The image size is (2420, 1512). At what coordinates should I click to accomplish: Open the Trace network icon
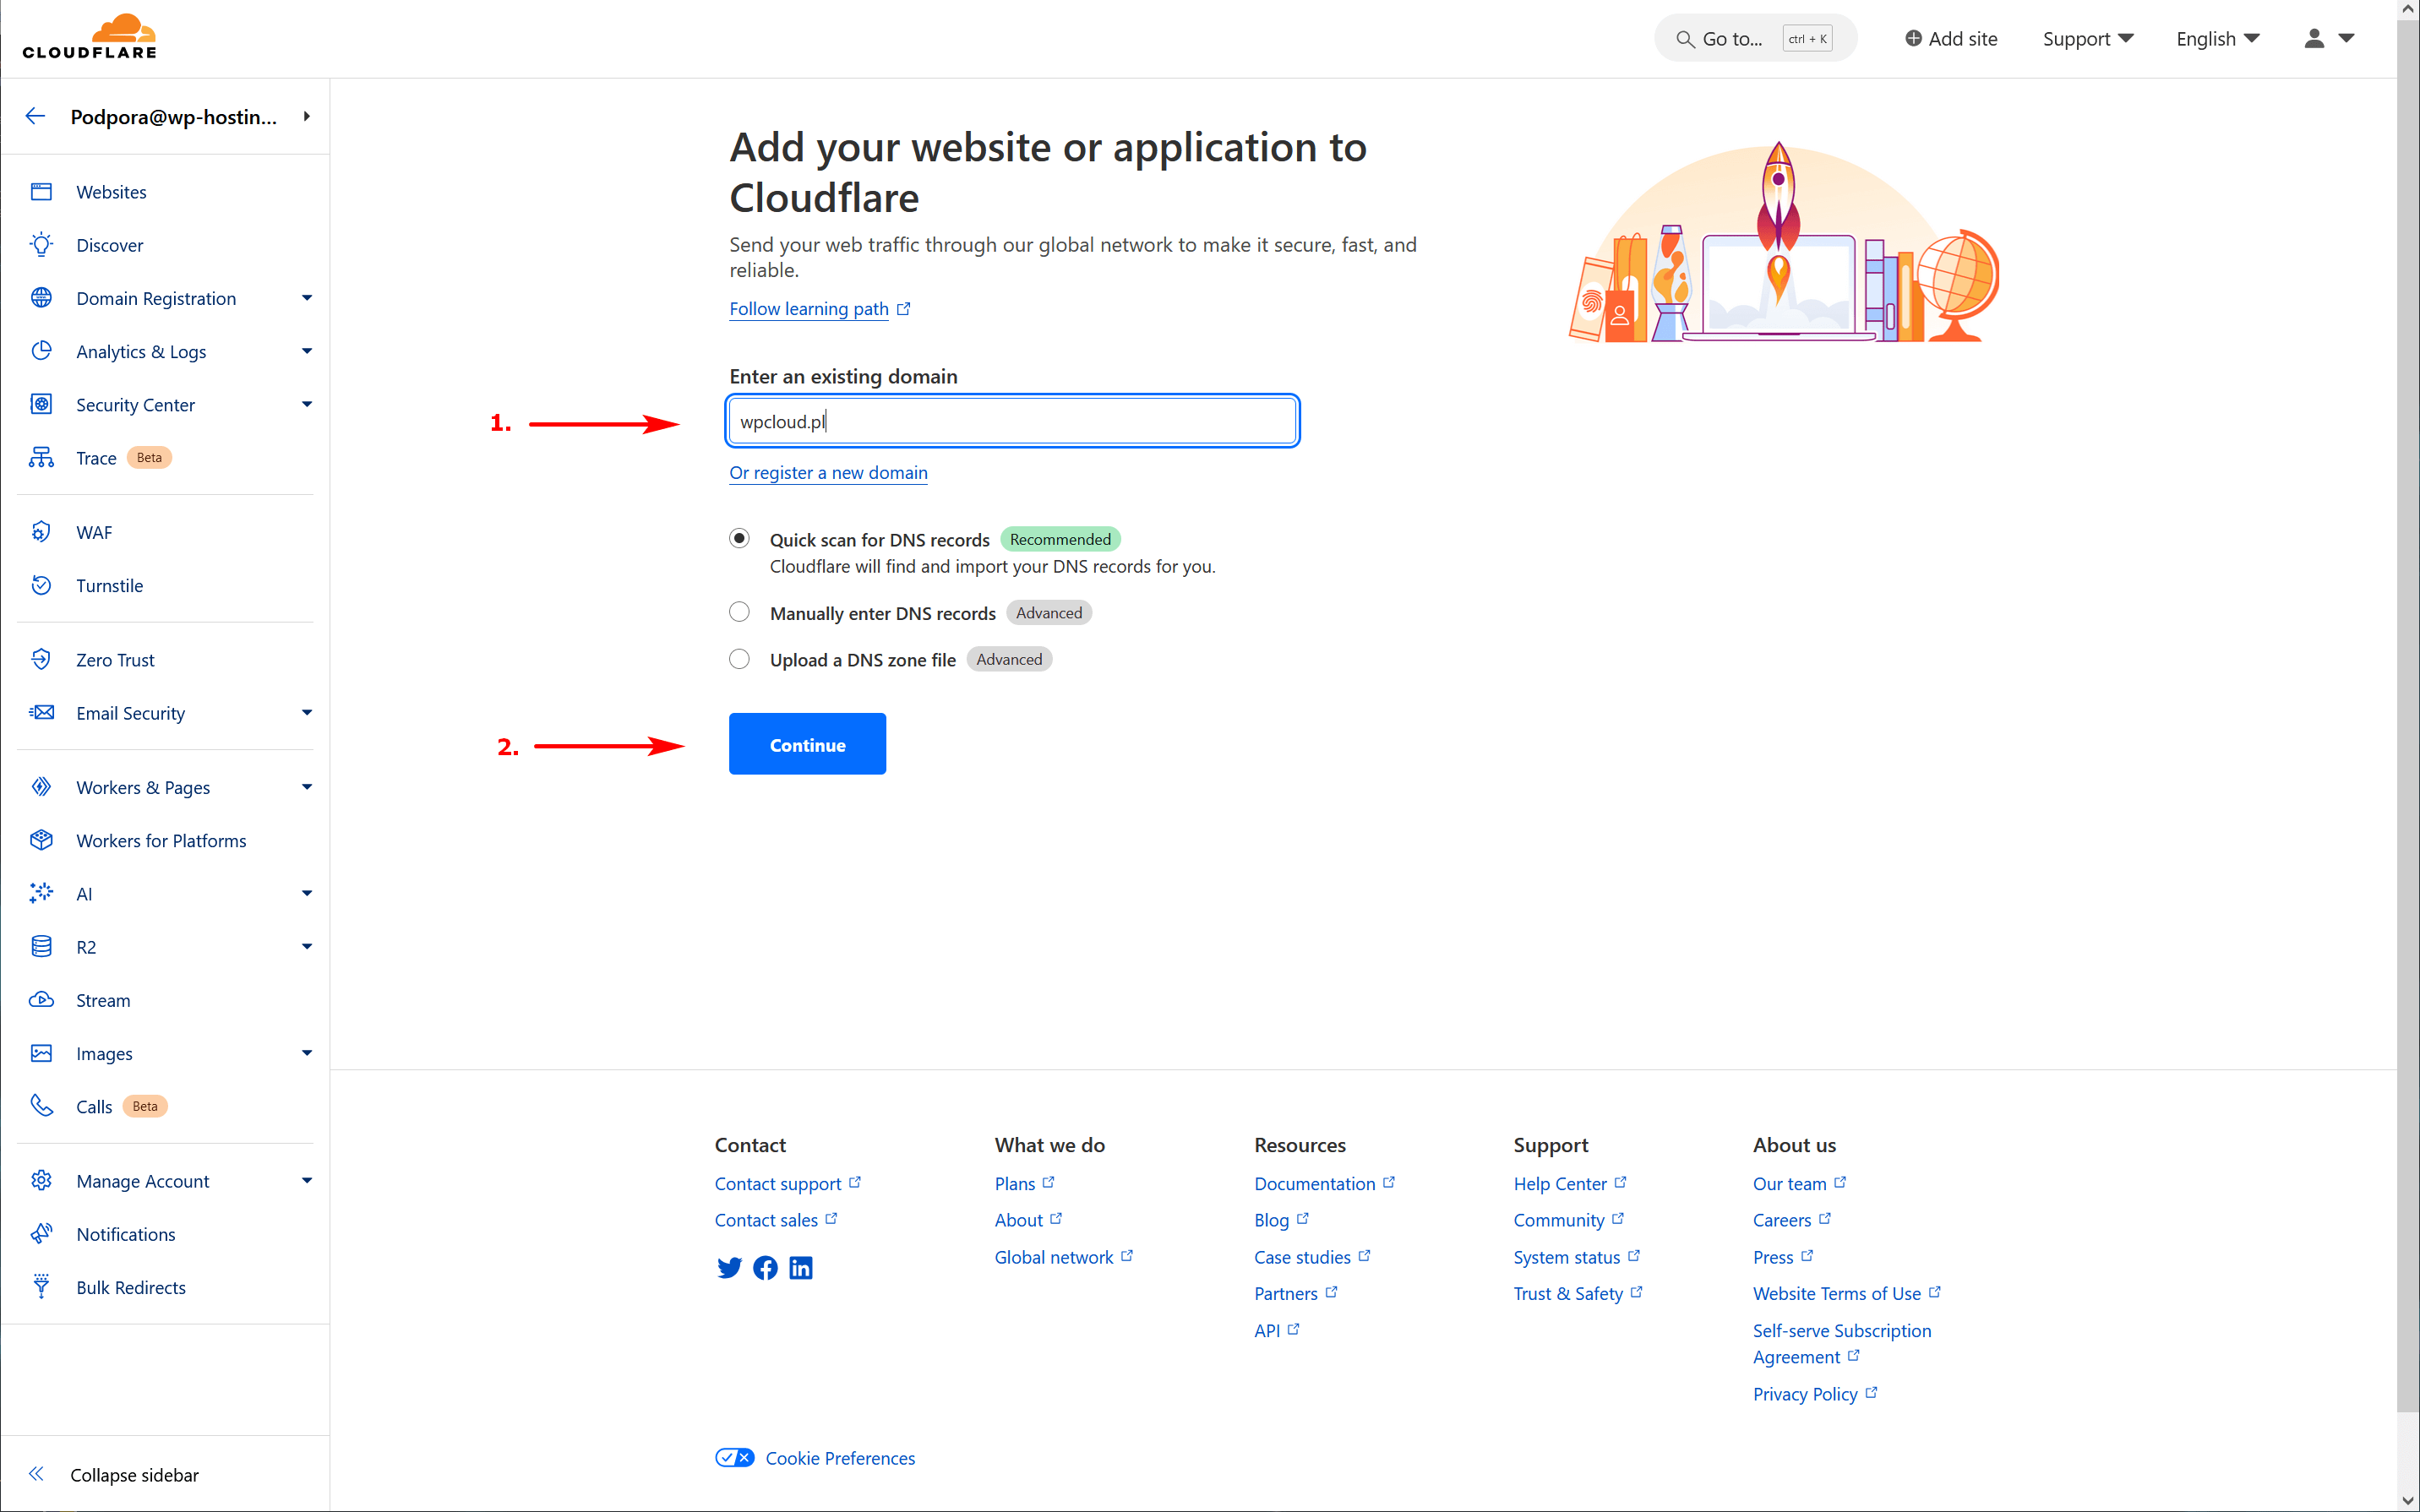click(41, 457)
